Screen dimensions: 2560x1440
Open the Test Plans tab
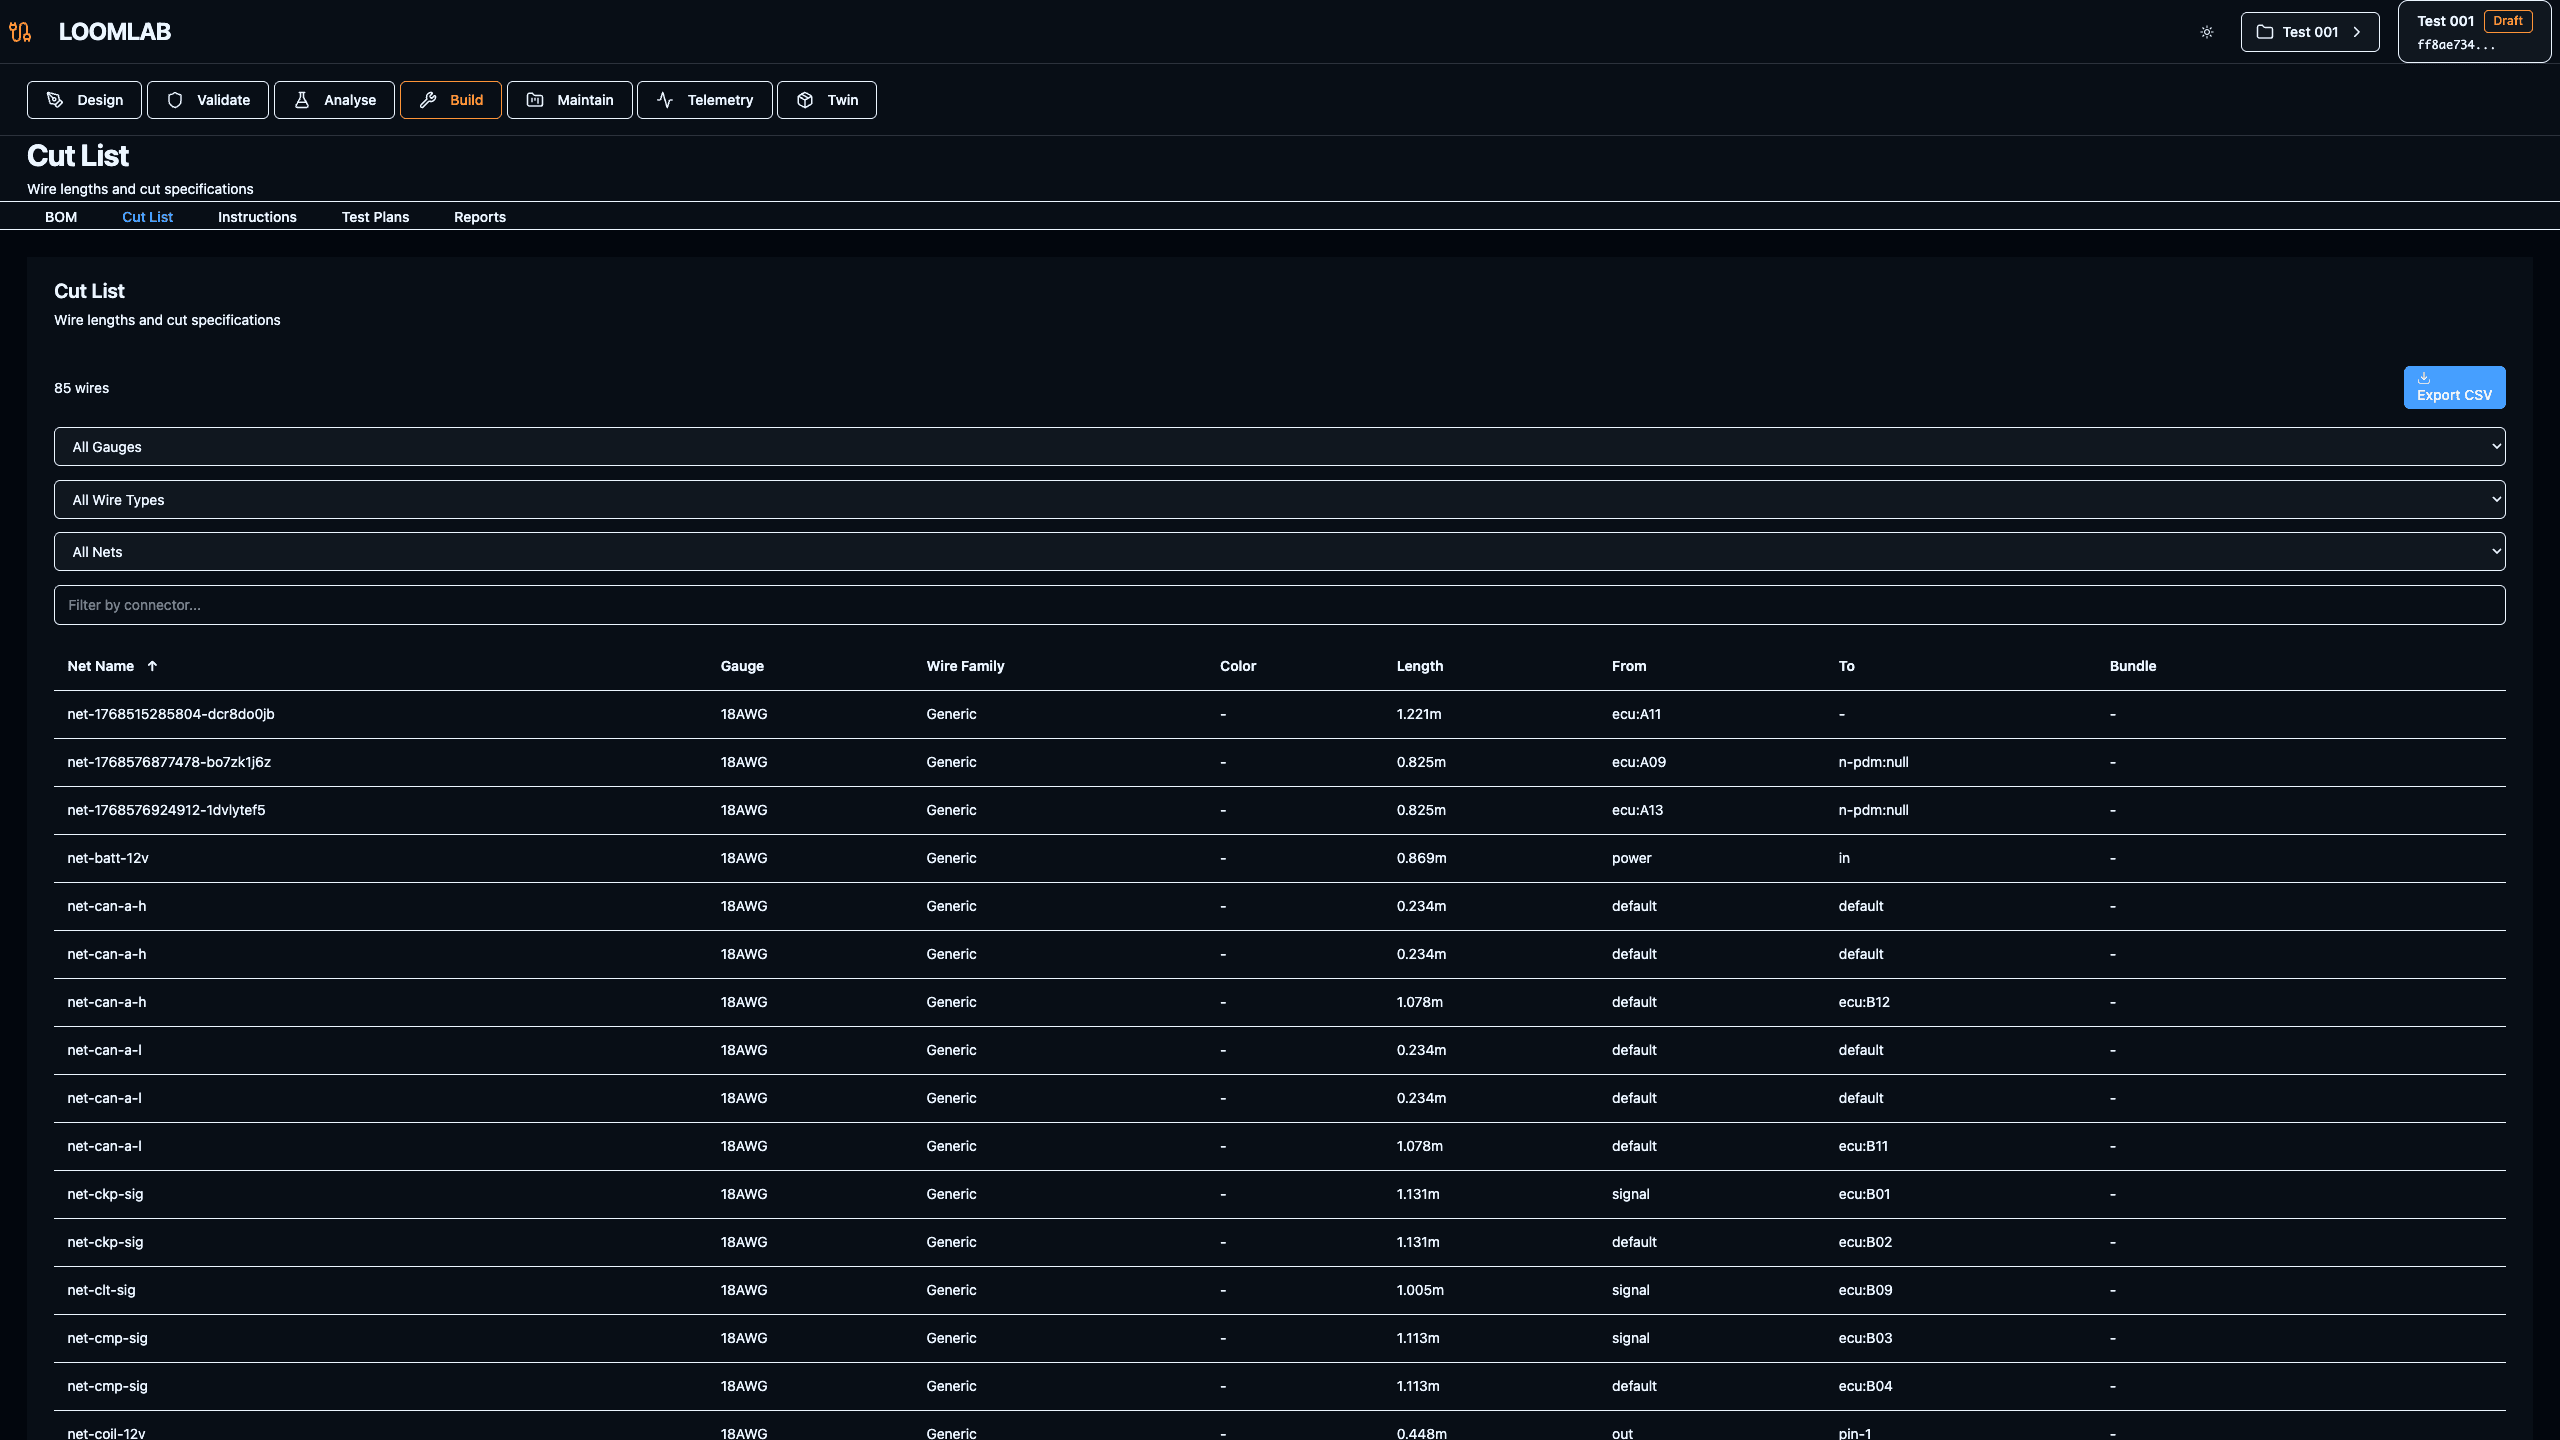click(375, 217)
